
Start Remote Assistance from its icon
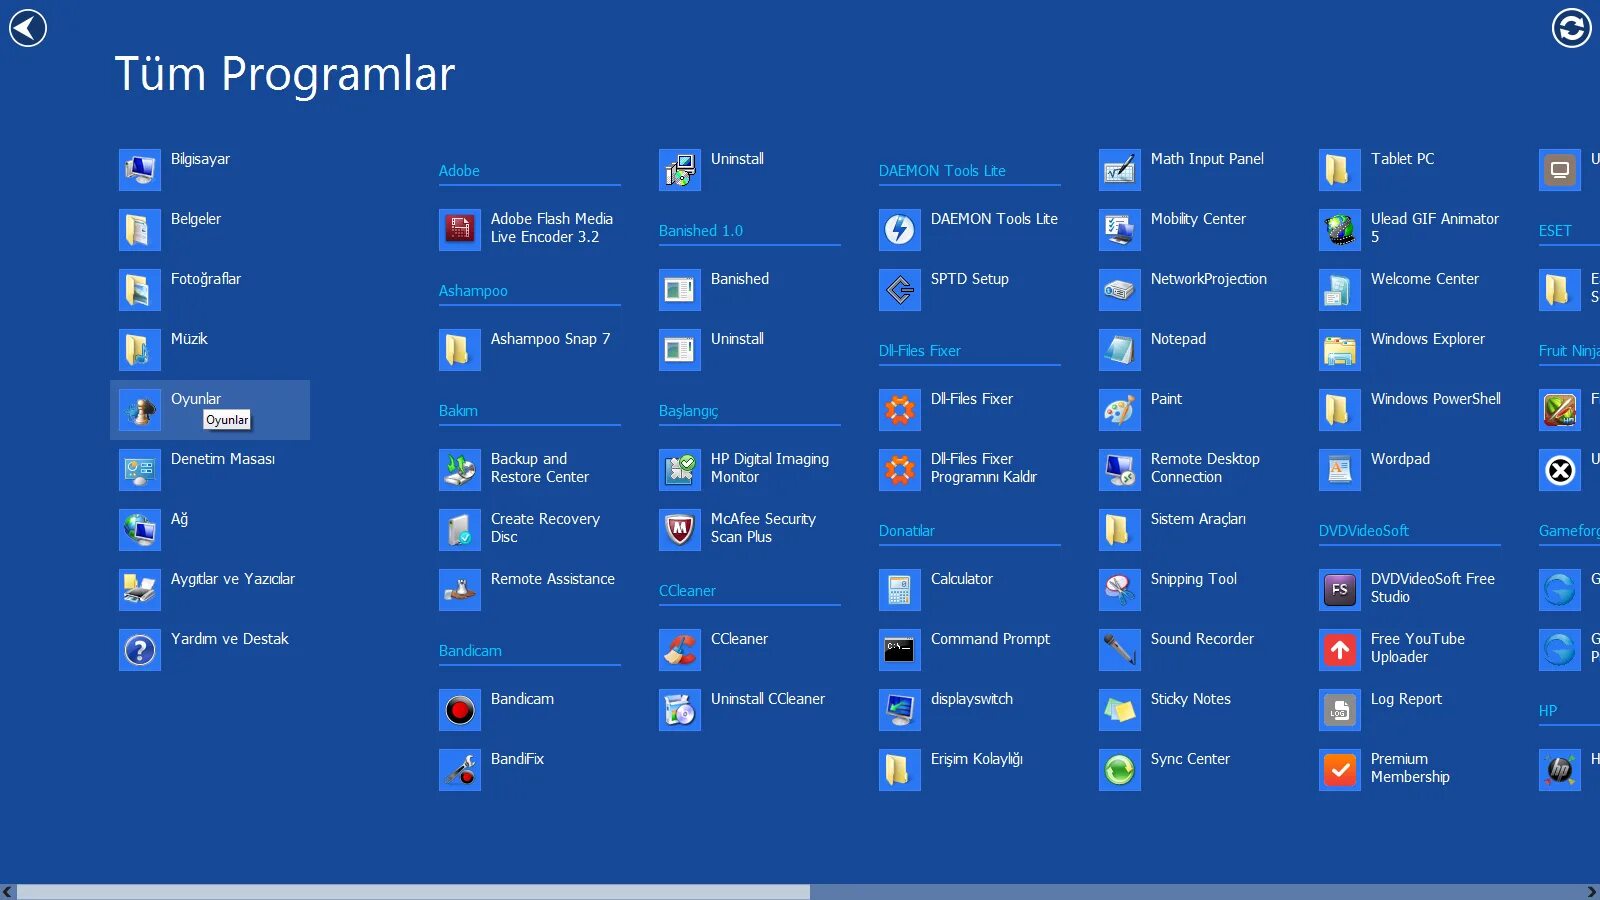tap(460, 590)
